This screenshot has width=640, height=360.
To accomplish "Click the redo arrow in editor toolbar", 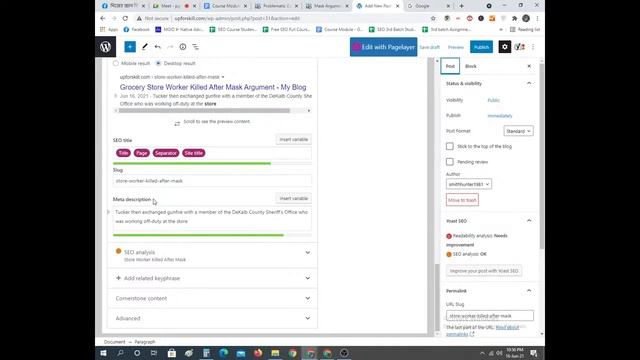I will click(170, 47).
